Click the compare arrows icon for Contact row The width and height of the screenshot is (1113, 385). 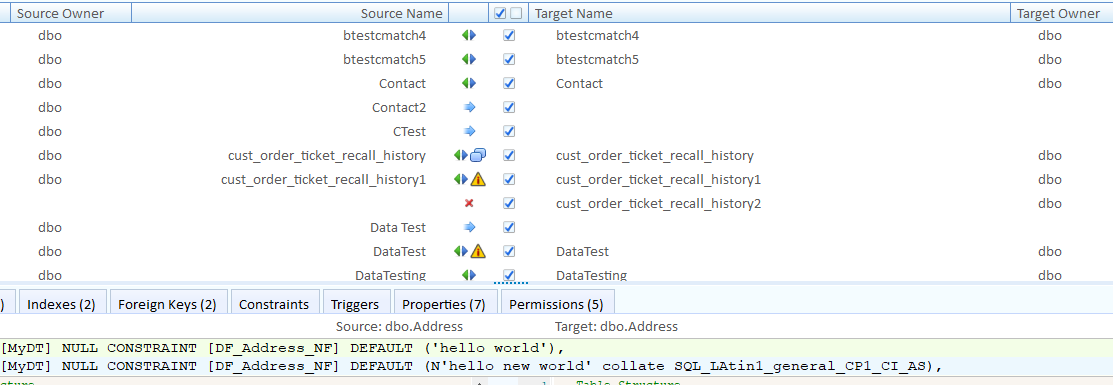coord(468,83)
